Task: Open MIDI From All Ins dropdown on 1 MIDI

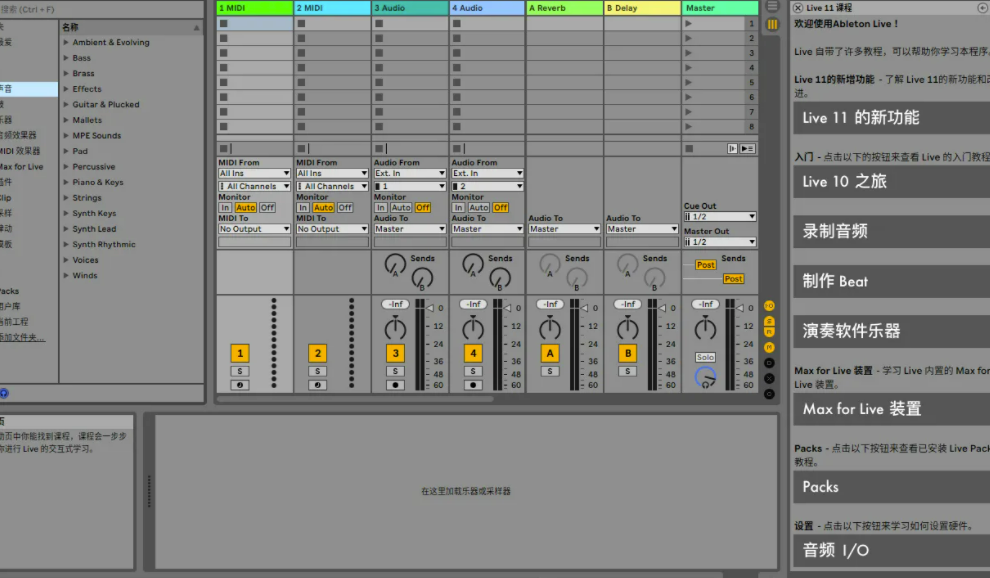Action: [254, 173]
